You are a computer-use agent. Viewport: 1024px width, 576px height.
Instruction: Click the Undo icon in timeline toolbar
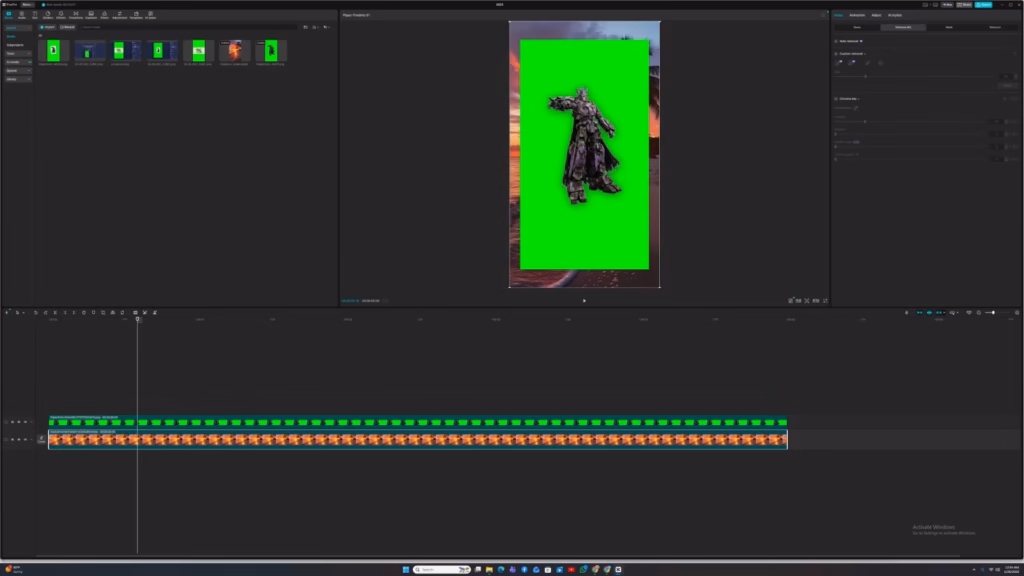click(36, 313)
